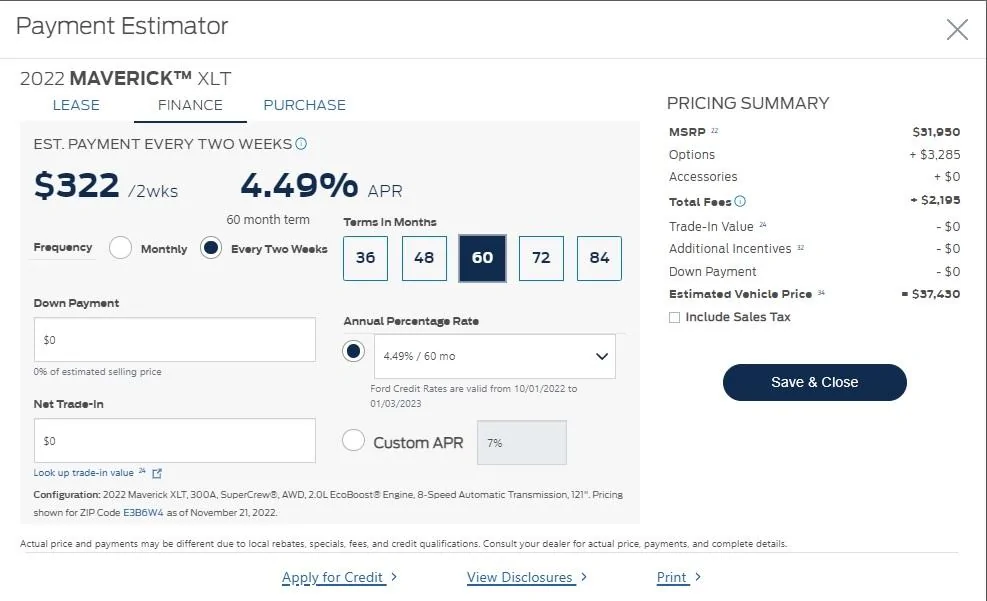The image size is (987, 601).
Task: Select Monthly payment frequency
Action: coord(120,248)
